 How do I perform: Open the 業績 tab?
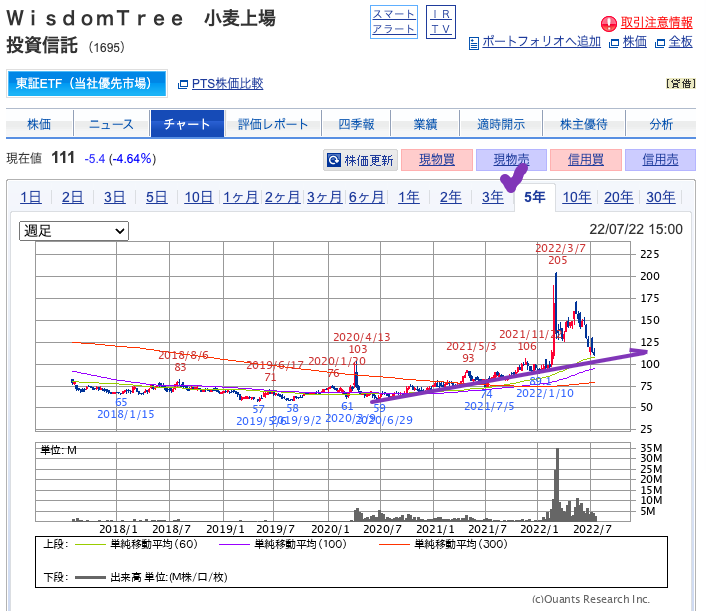pos(425,124)
